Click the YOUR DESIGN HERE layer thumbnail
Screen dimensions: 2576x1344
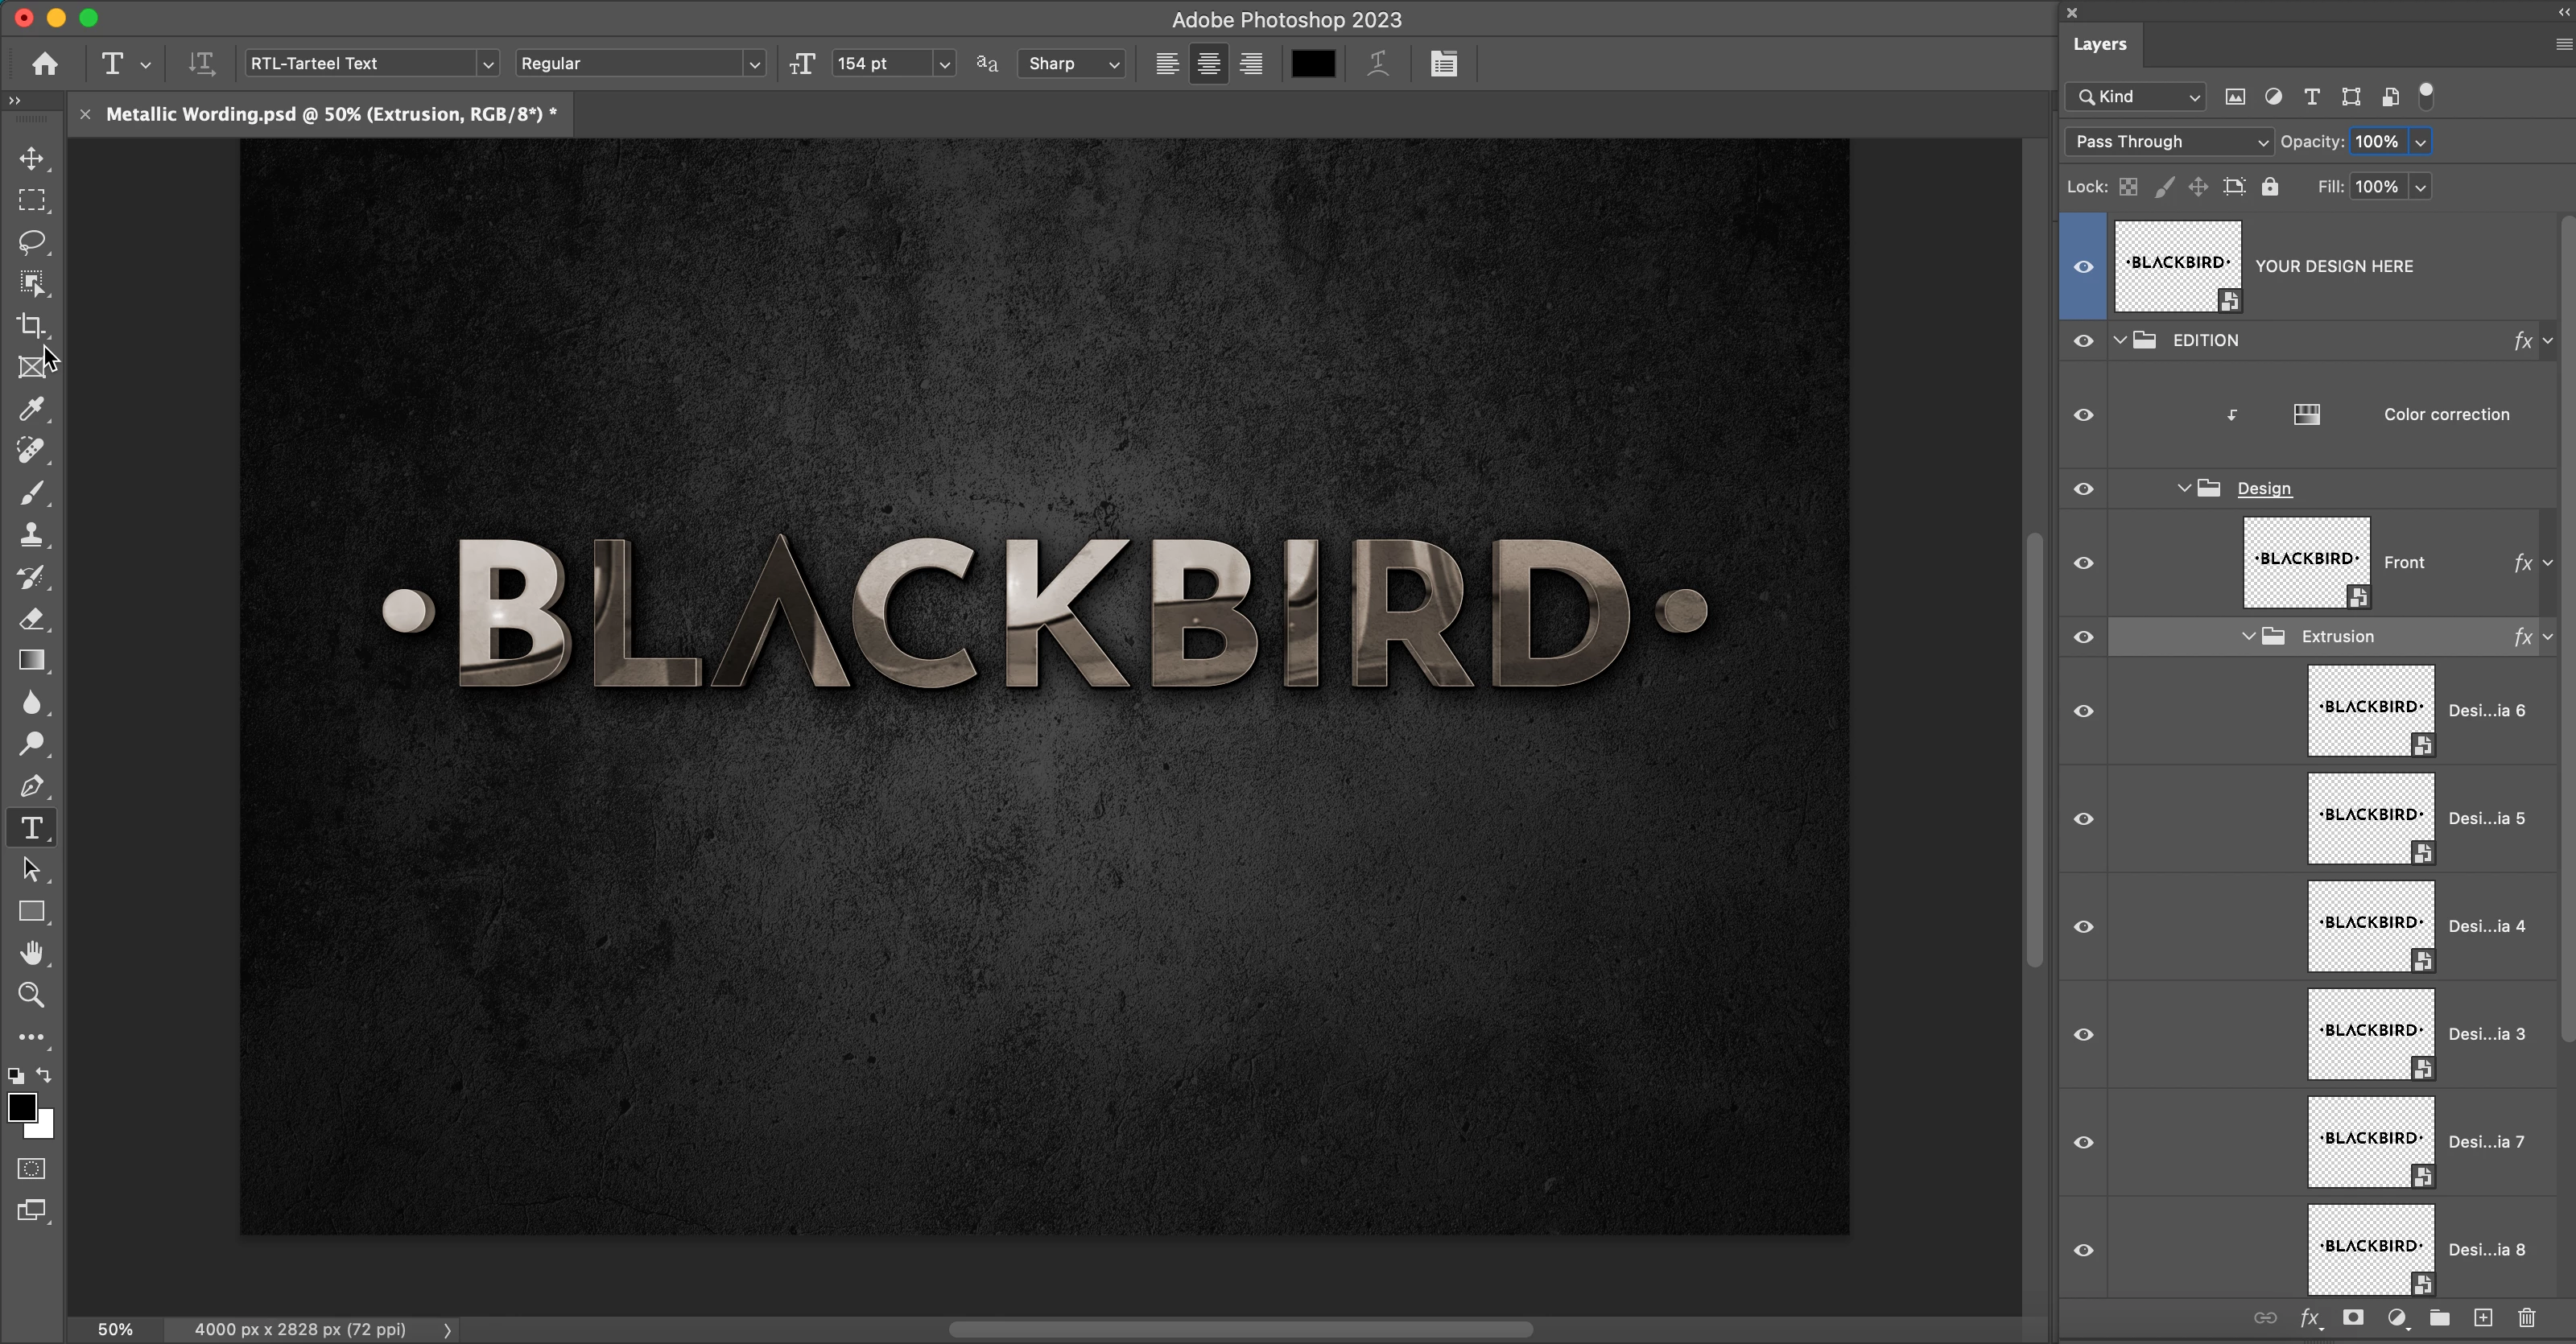tap(2177, 266)
